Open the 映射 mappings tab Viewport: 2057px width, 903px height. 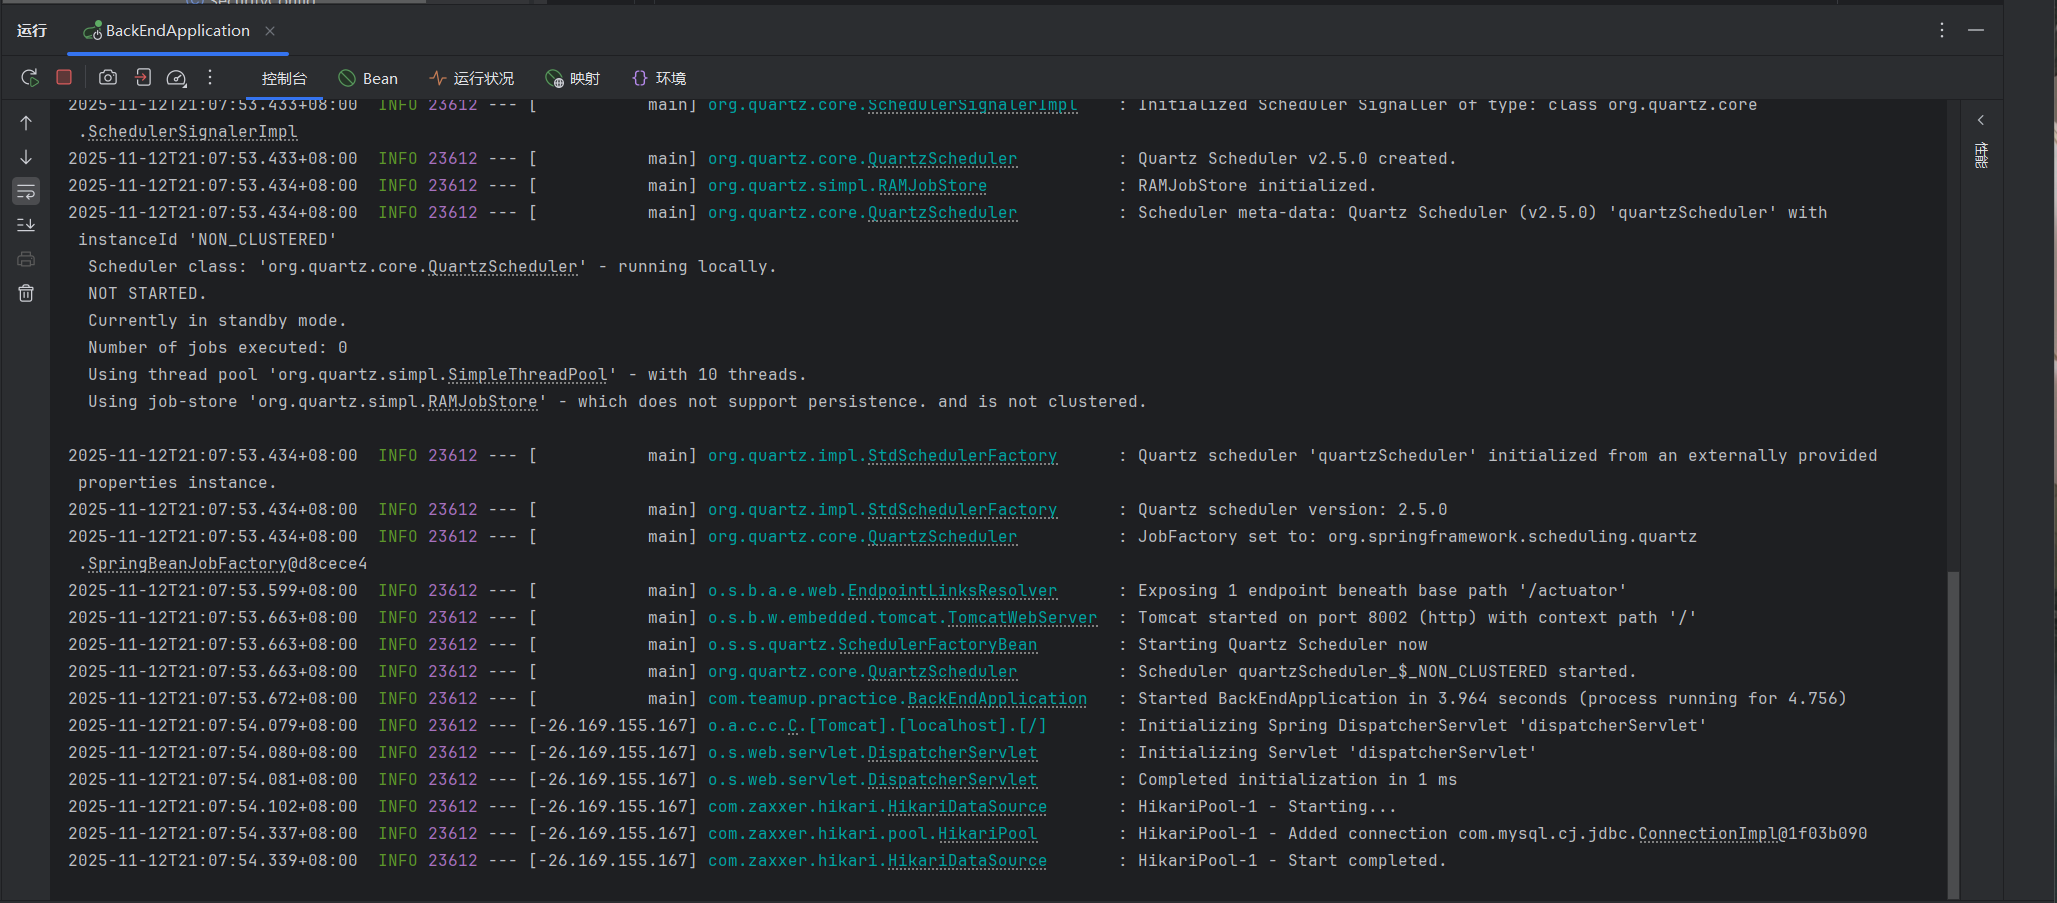[x=573, y=78]
